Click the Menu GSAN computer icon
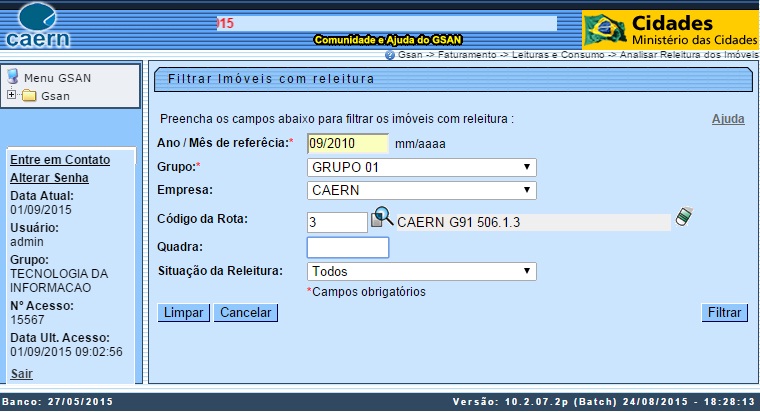The height and width of the screenshot is (412, 760). tap(13, 77)
